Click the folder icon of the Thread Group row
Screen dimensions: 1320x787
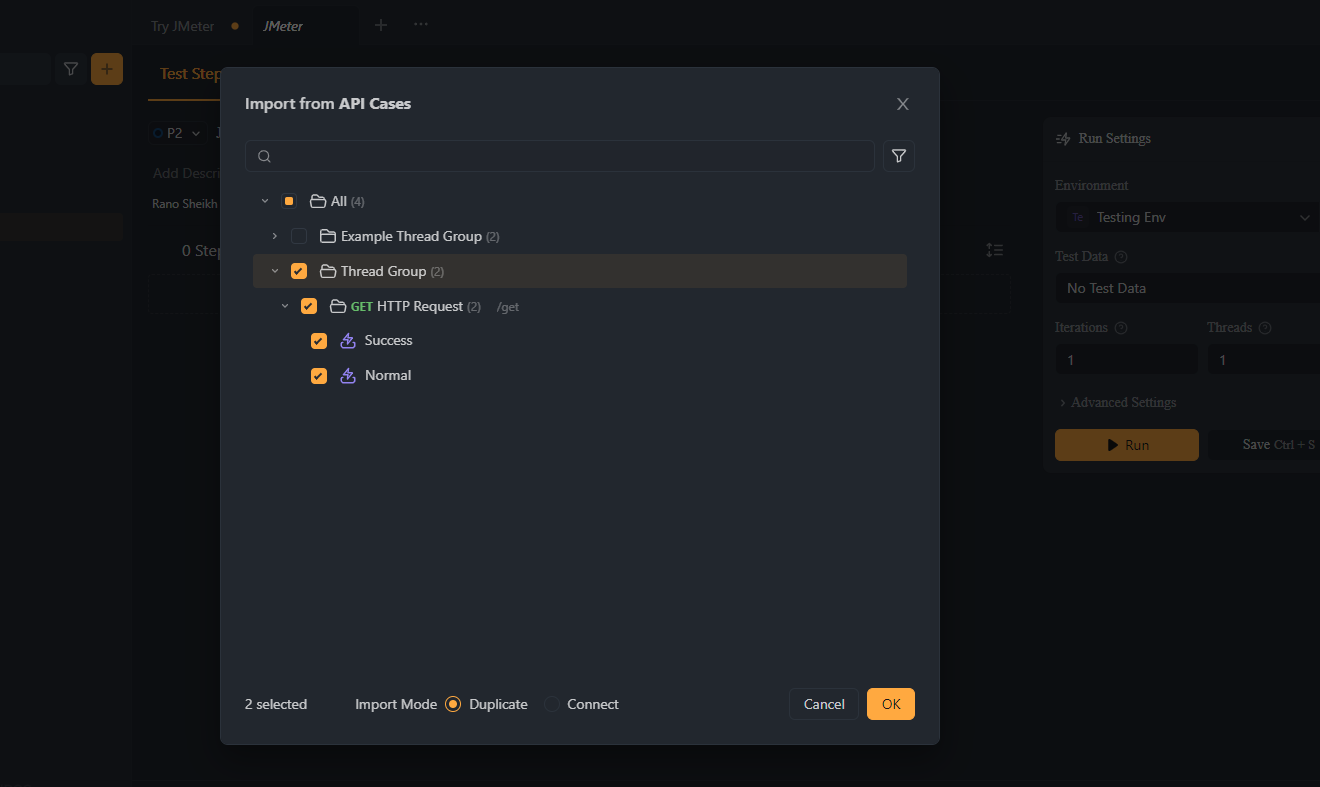pos(328,271)
